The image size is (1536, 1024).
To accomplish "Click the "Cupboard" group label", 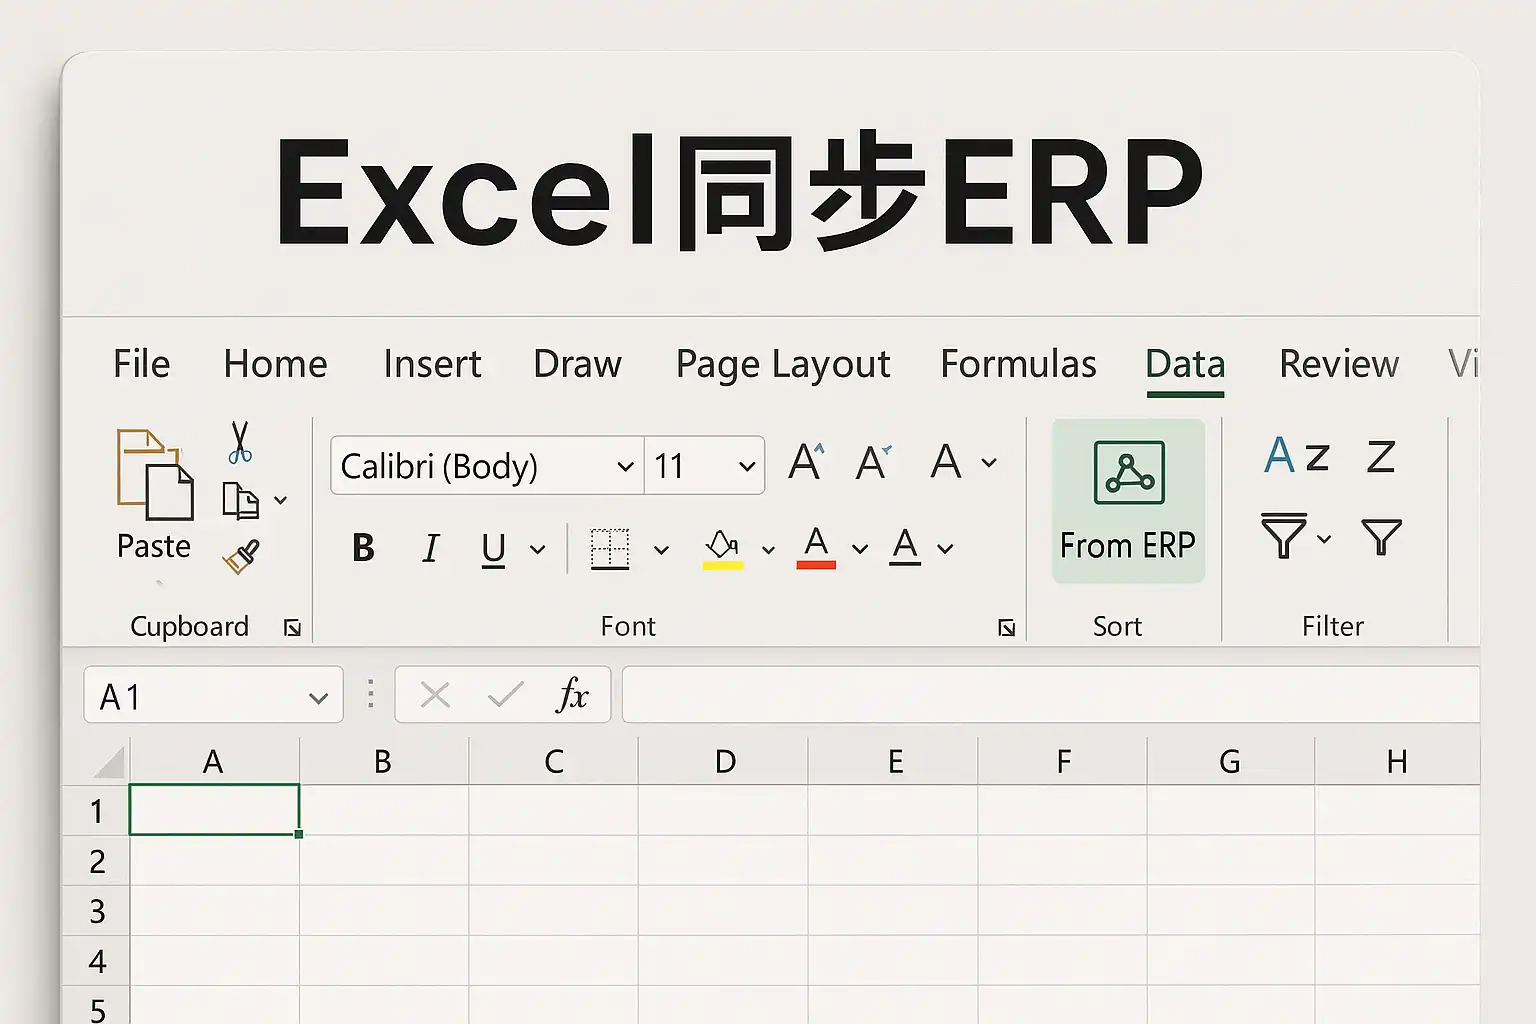I will point(189,627).
